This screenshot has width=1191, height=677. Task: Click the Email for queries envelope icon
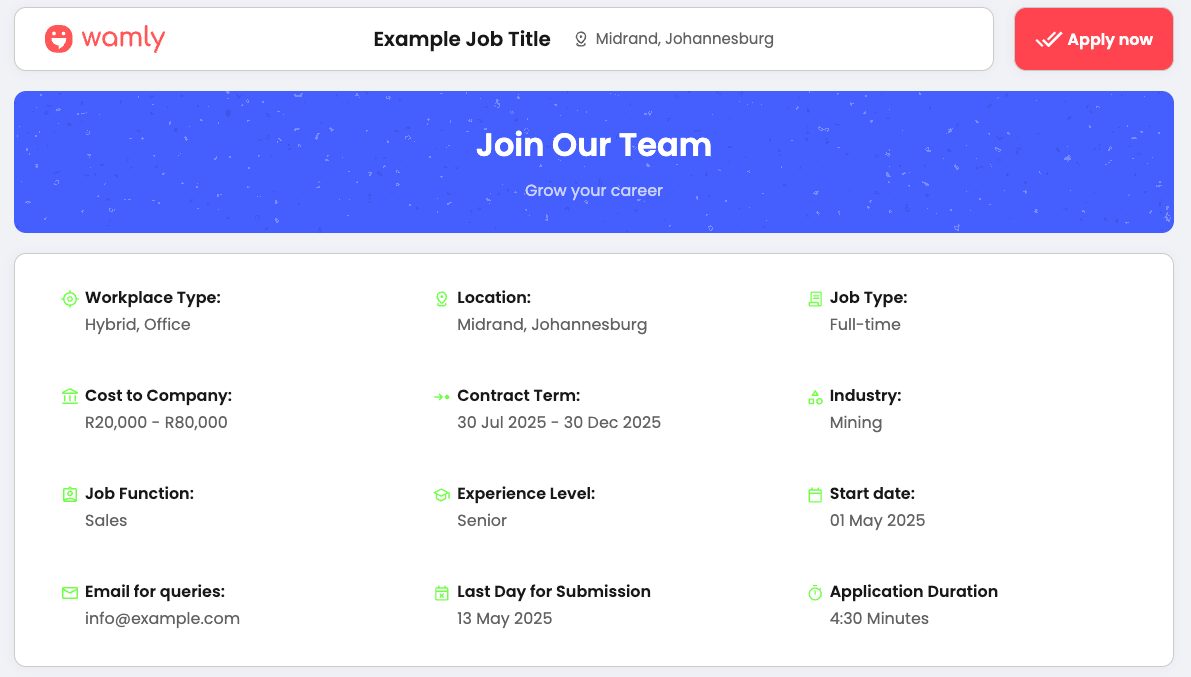69,592
